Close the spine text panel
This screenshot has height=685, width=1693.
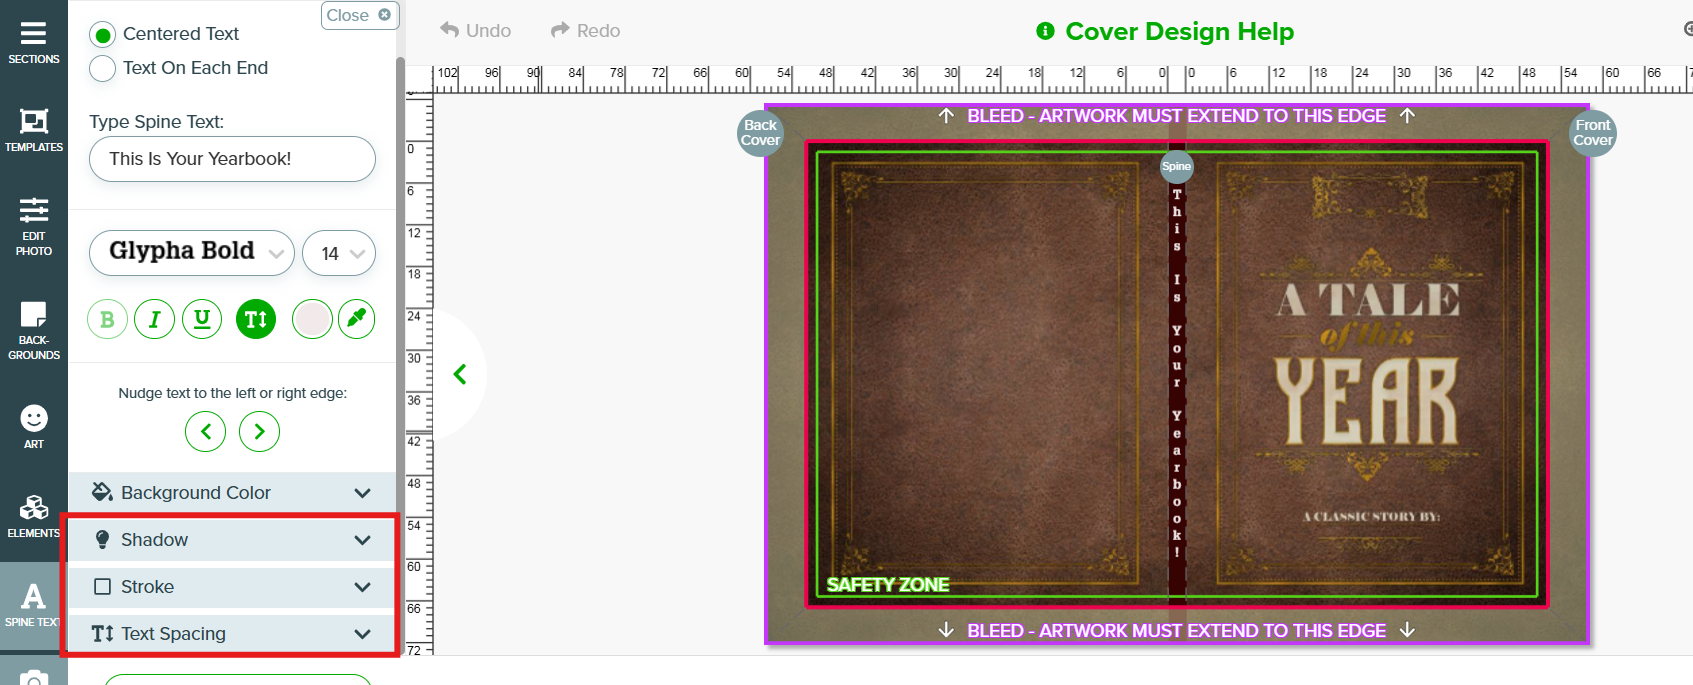coord(359,15)
